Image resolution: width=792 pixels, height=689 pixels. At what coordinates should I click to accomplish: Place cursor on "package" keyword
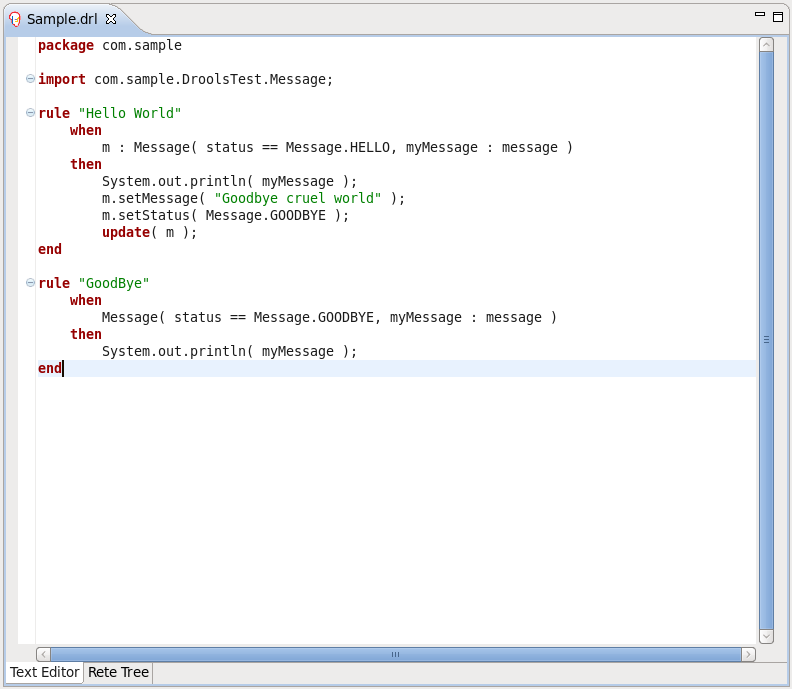pos(66,45)
